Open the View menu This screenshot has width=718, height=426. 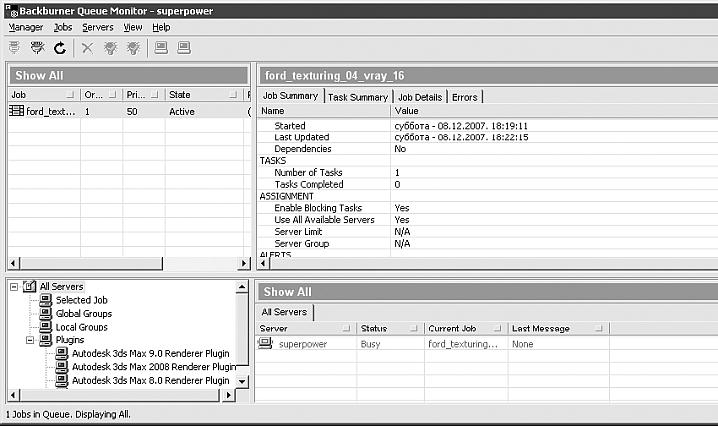click(133, 27)
